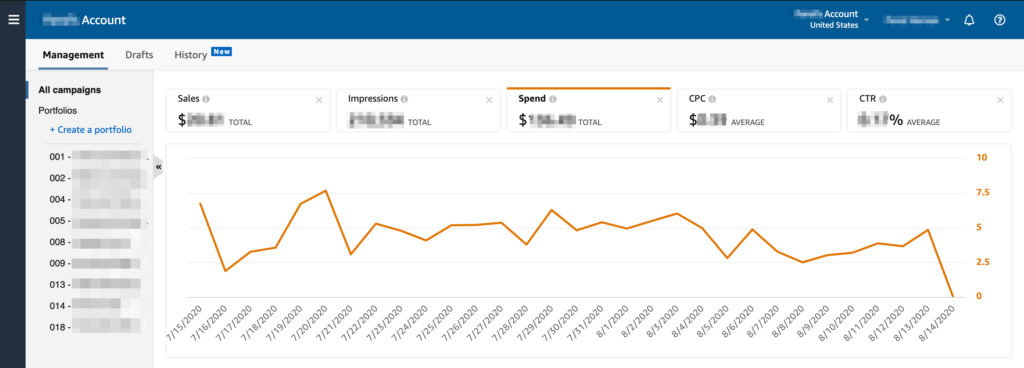Remove the Sales metric card
The image size is (1024, 368).
point(319,100)
